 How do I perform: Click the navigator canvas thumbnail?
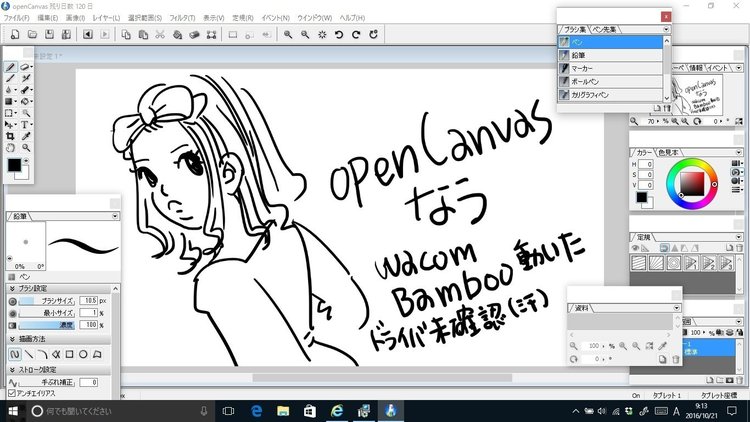tap(696, 94)
